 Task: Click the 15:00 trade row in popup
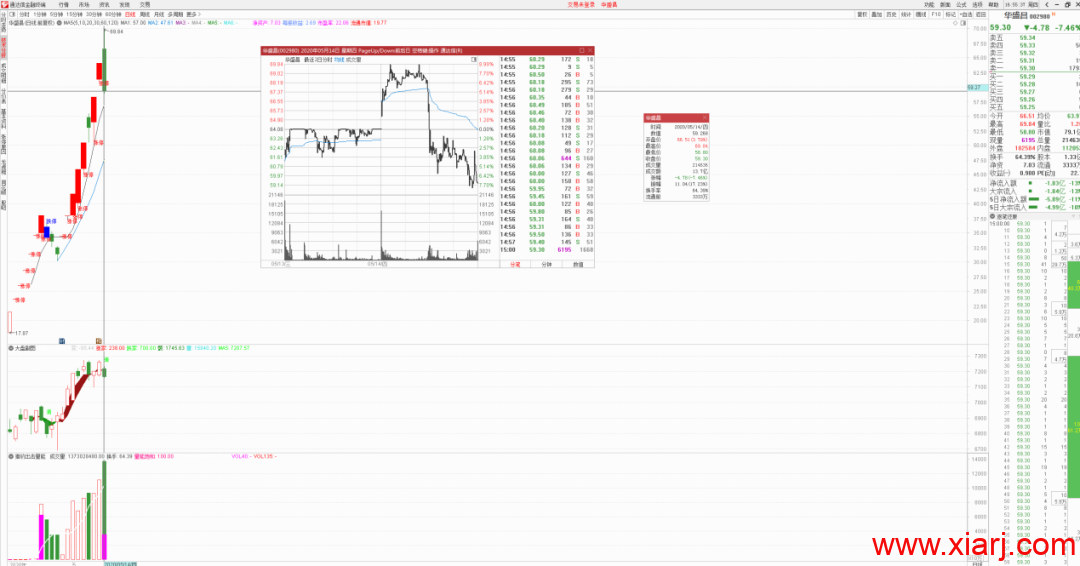(x=546, y=249)
